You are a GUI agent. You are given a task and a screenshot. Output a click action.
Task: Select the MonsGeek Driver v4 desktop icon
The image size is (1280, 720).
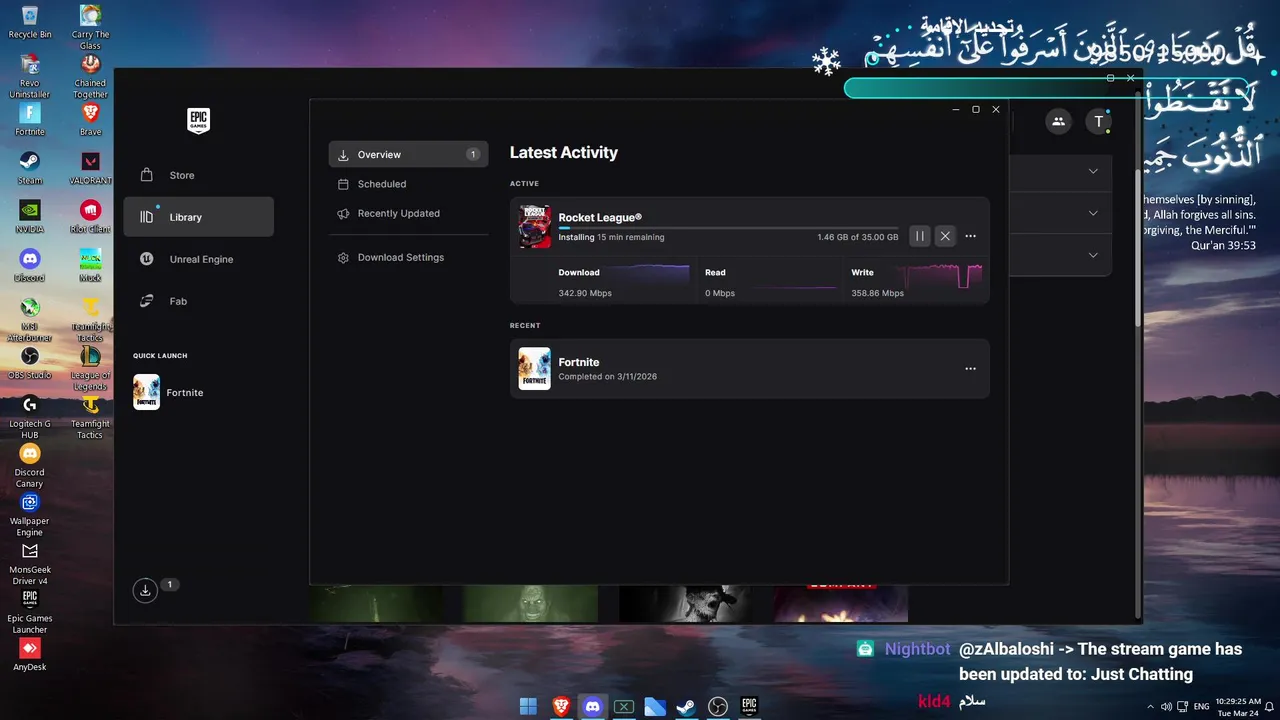click(x=30, y=564)
